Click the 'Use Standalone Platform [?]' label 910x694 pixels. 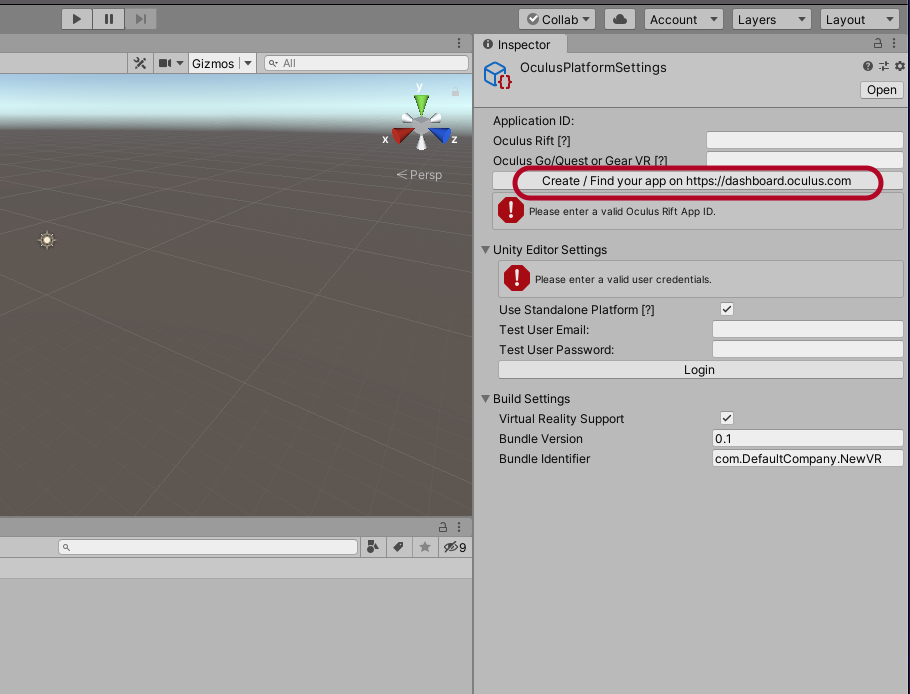coord(576,310)
